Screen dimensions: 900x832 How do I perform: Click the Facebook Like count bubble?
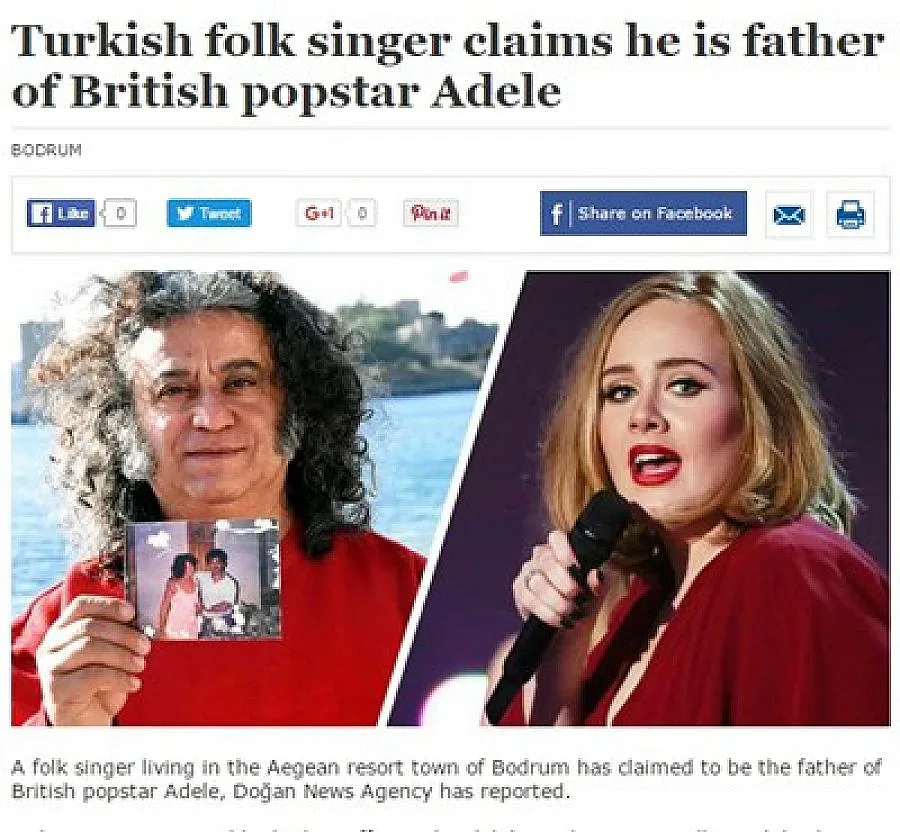(121, 213)
